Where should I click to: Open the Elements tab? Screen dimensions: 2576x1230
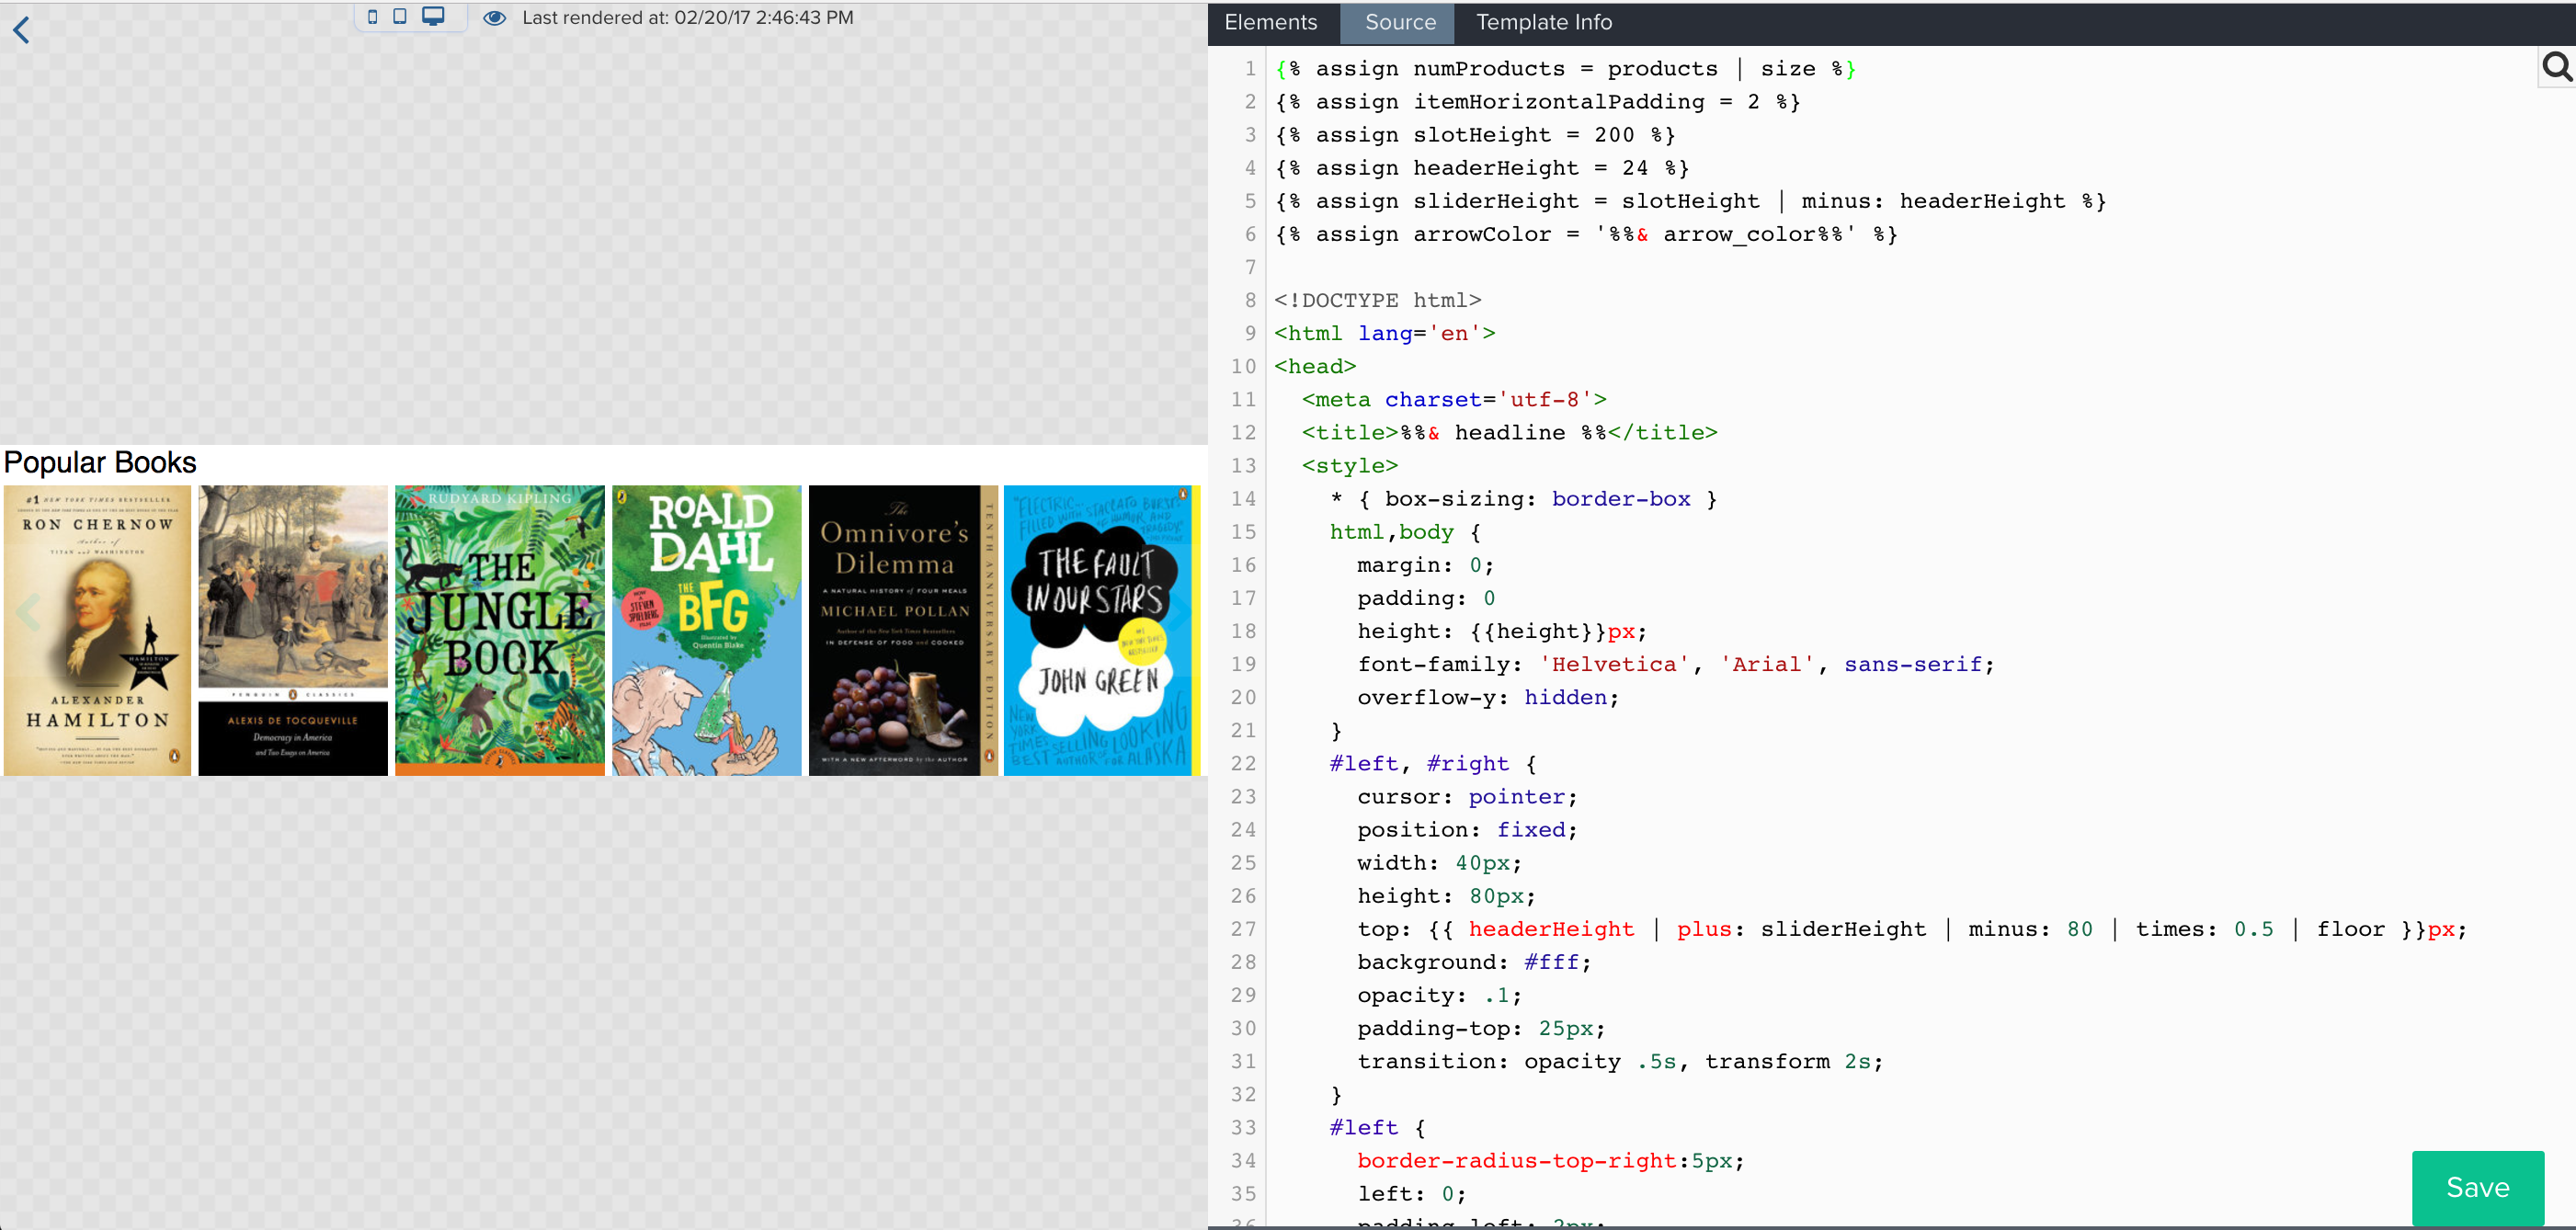1270,22
